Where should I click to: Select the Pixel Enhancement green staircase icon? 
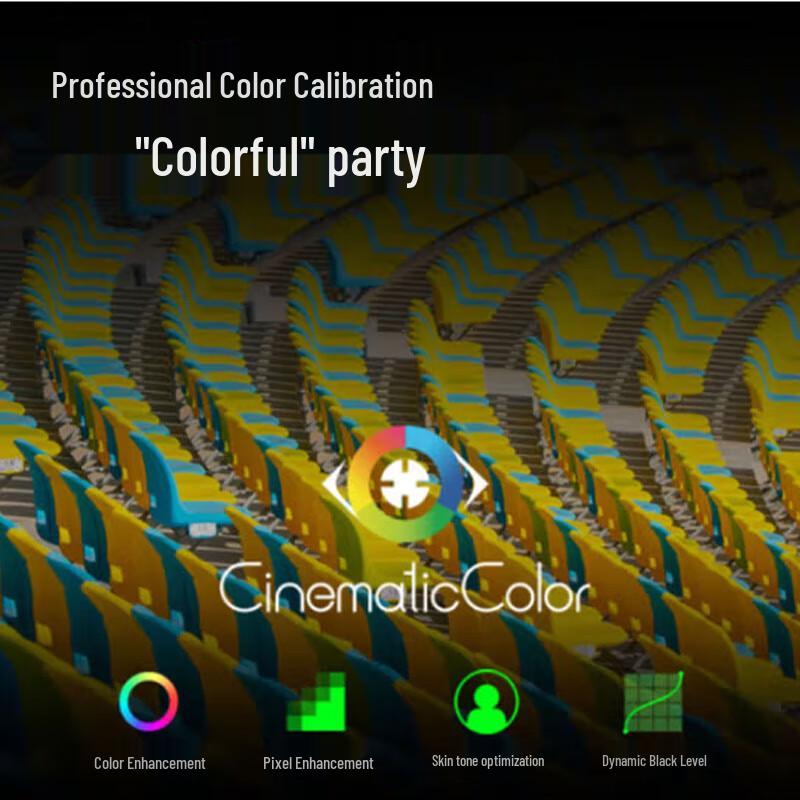(316, 702)
